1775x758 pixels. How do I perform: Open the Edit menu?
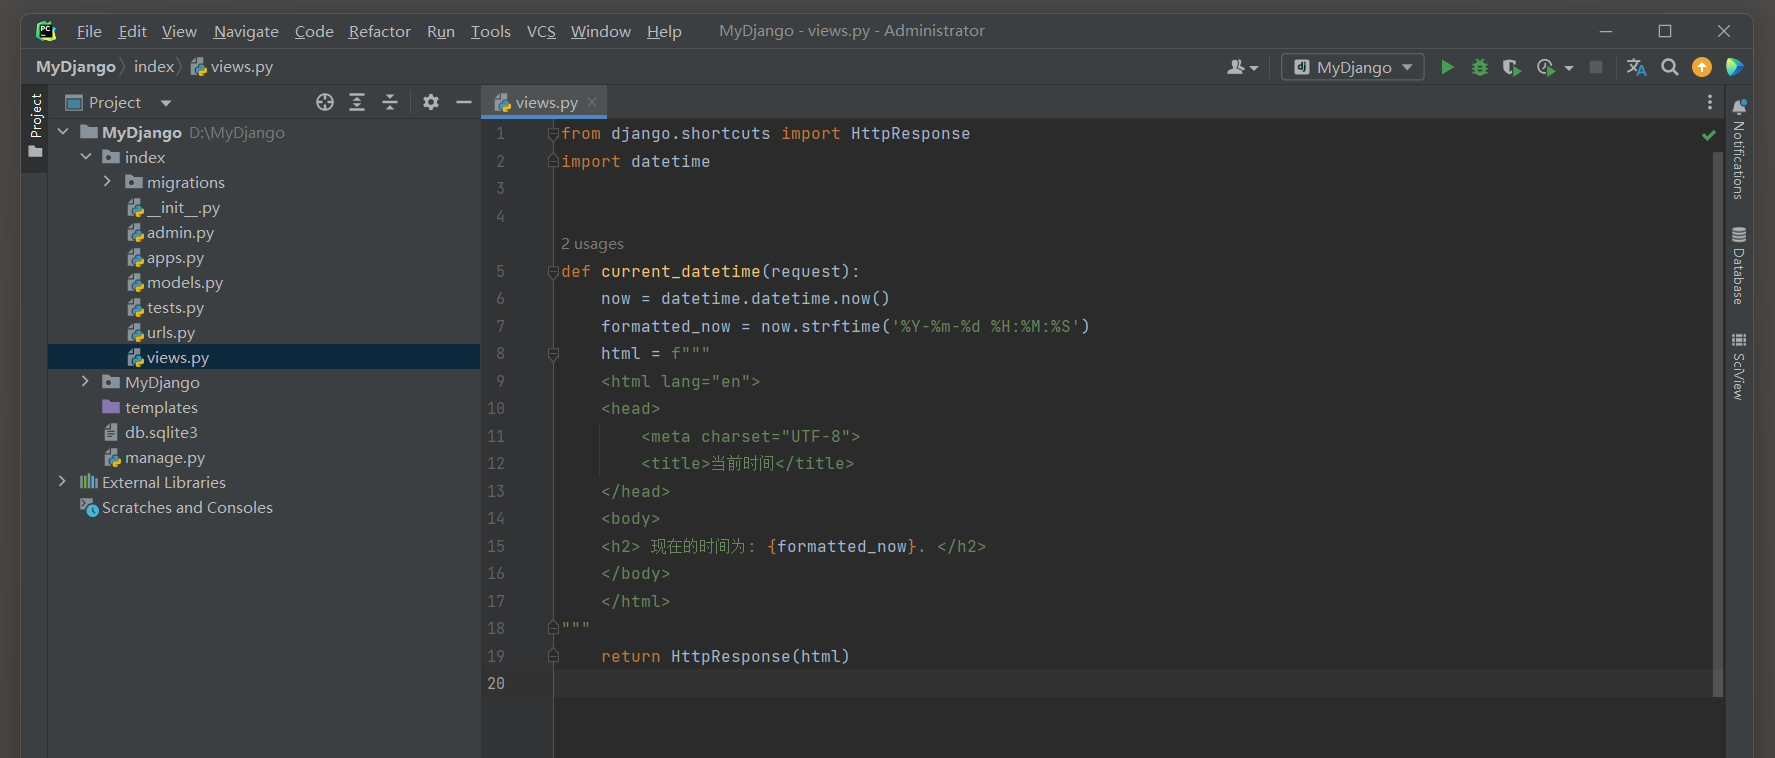[x=132, y=31]
